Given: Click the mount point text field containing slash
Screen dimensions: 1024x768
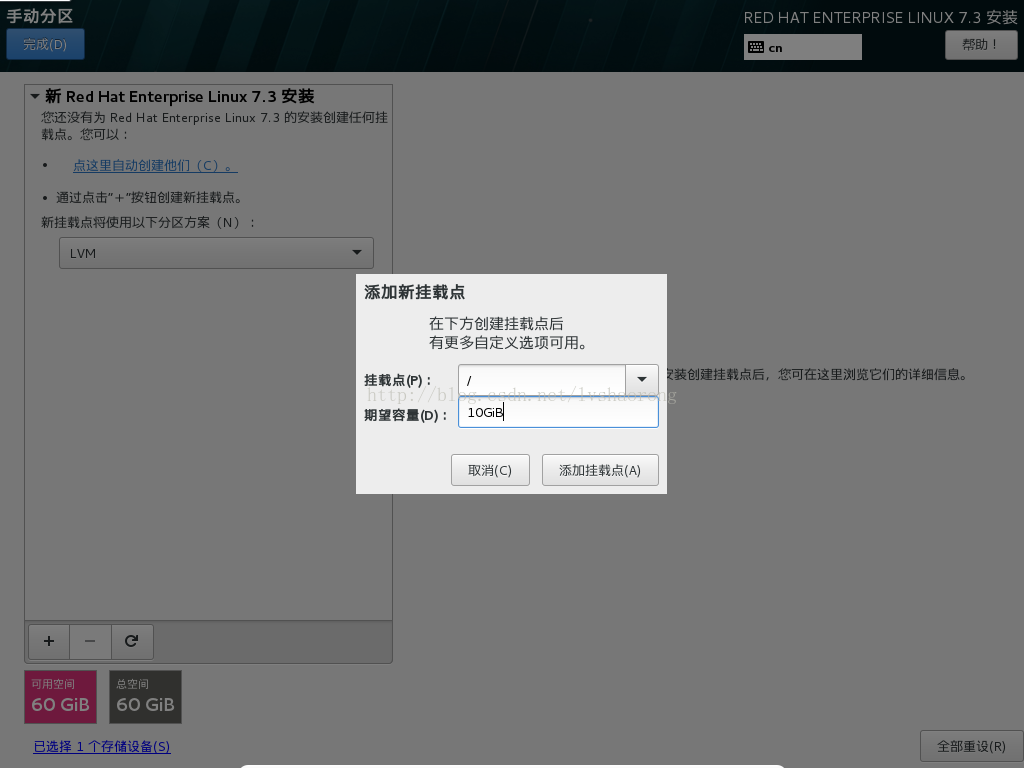Looking at the screenshot, I should pos(542,379).
